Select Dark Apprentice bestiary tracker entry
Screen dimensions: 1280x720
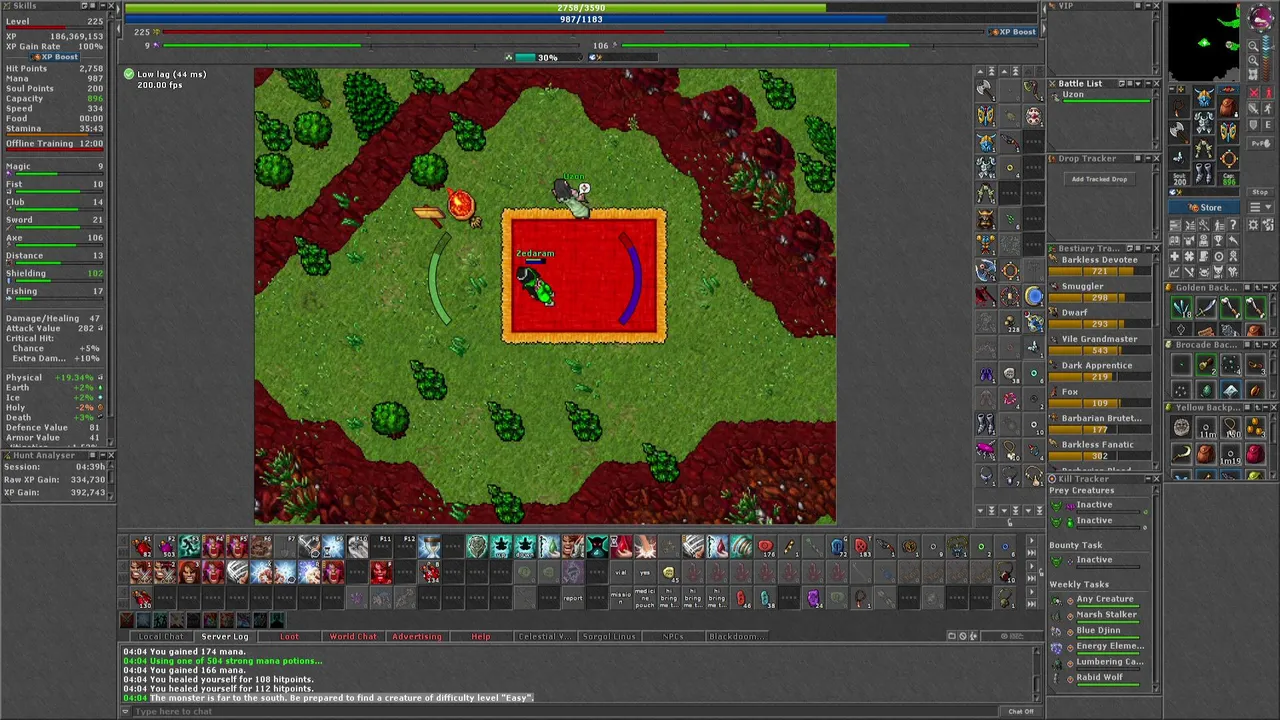(1099, 370)
